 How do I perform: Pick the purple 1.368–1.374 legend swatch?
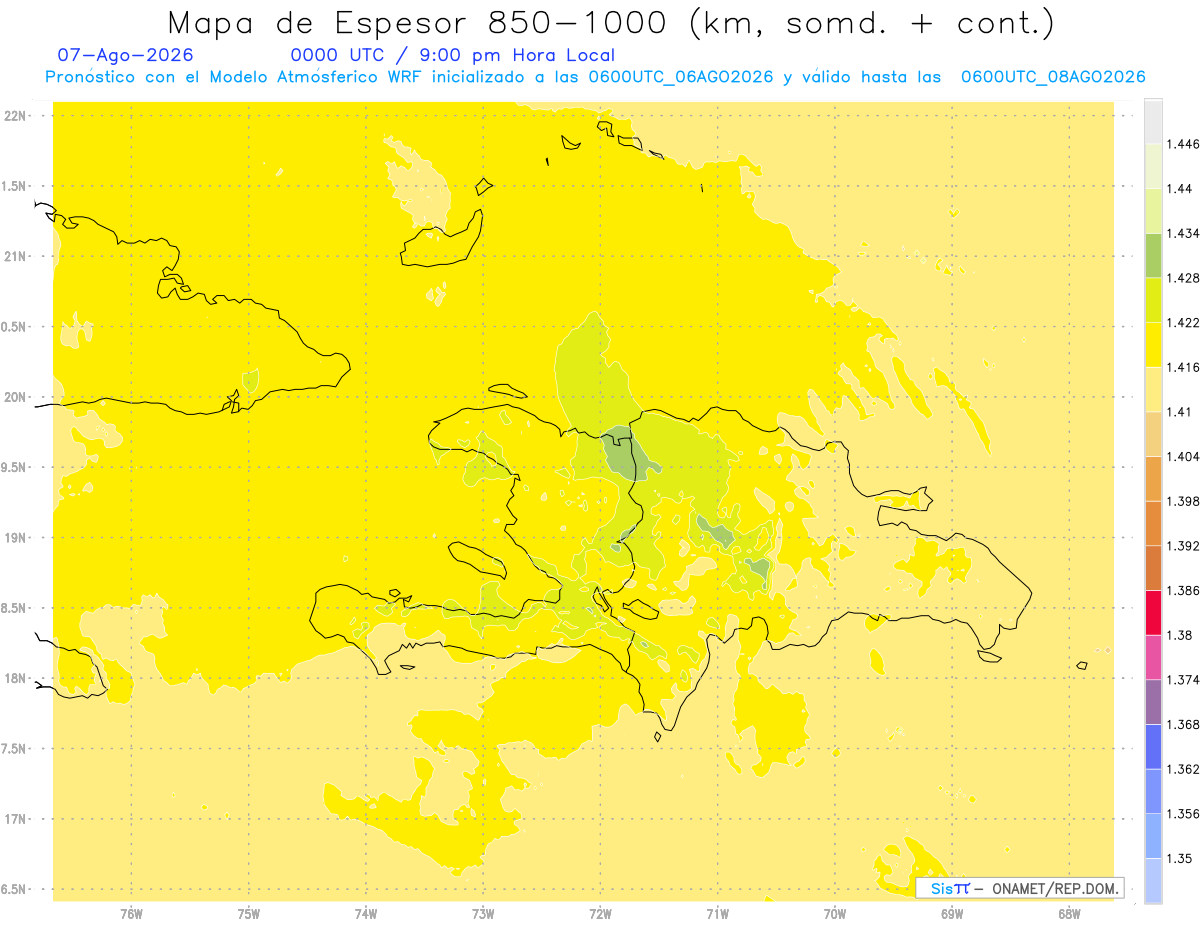(x=1153, y=702)
